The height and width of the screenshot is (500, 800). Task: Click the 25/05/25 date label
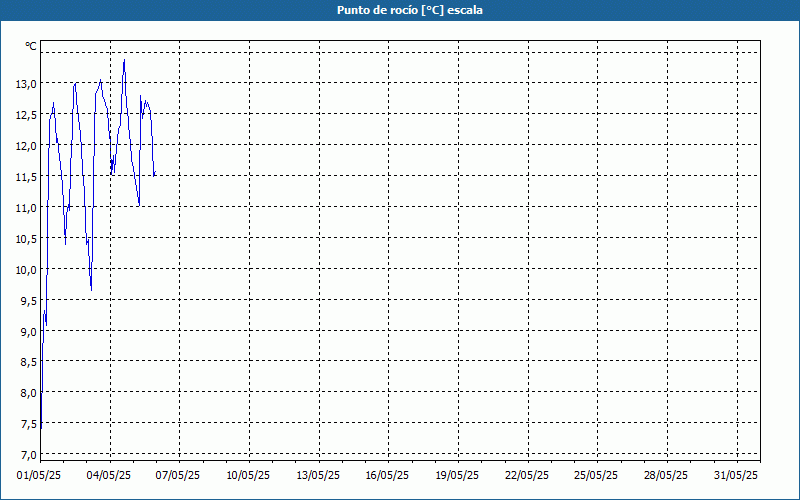[x=597, y=475]
